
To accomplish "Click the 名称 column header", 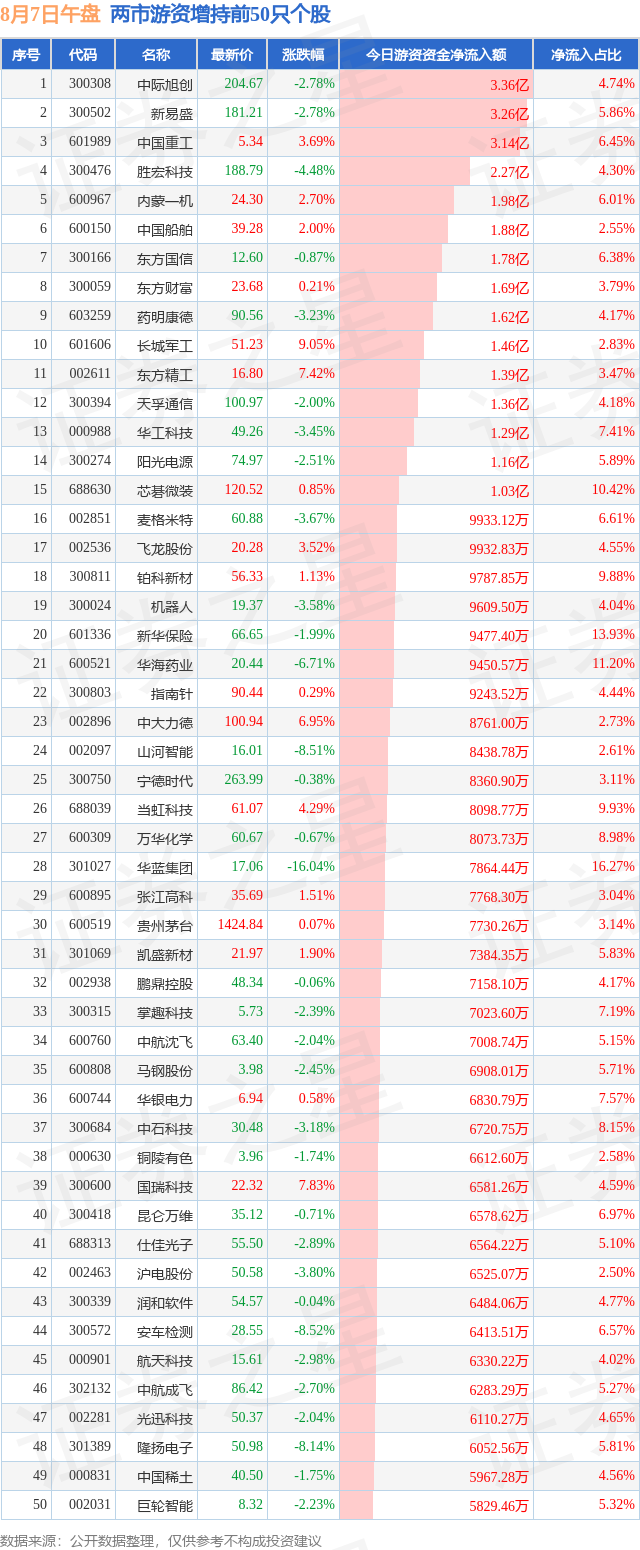I will click(x=156, y=55).
